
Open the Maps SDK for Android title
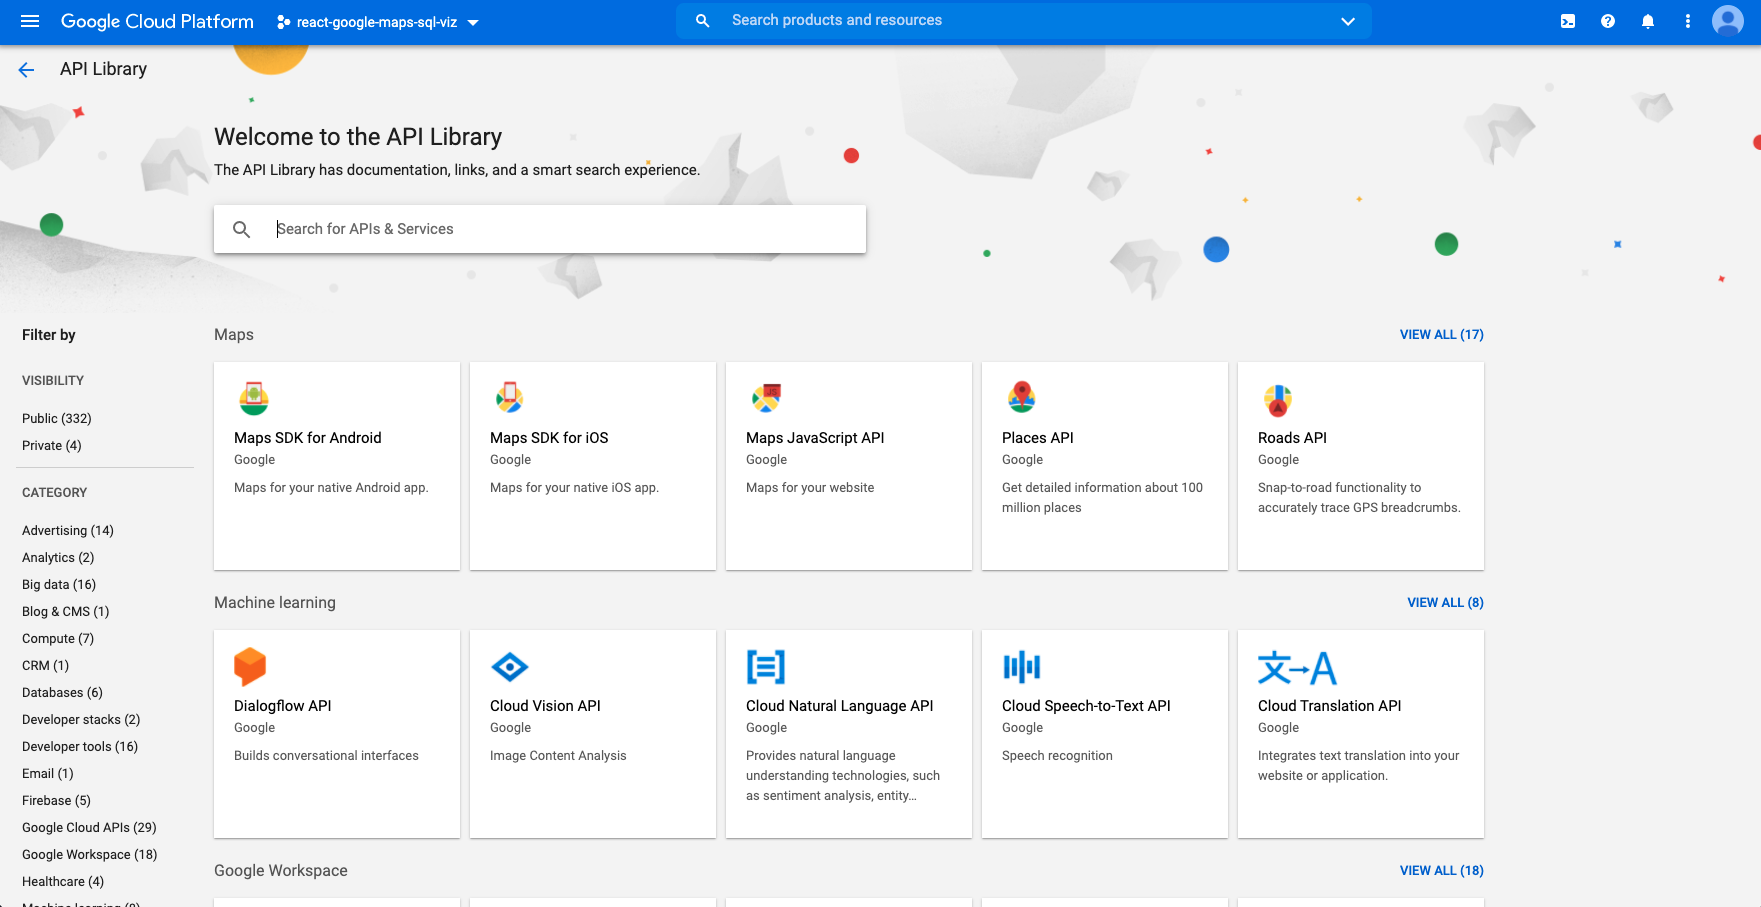click(308, 438)
